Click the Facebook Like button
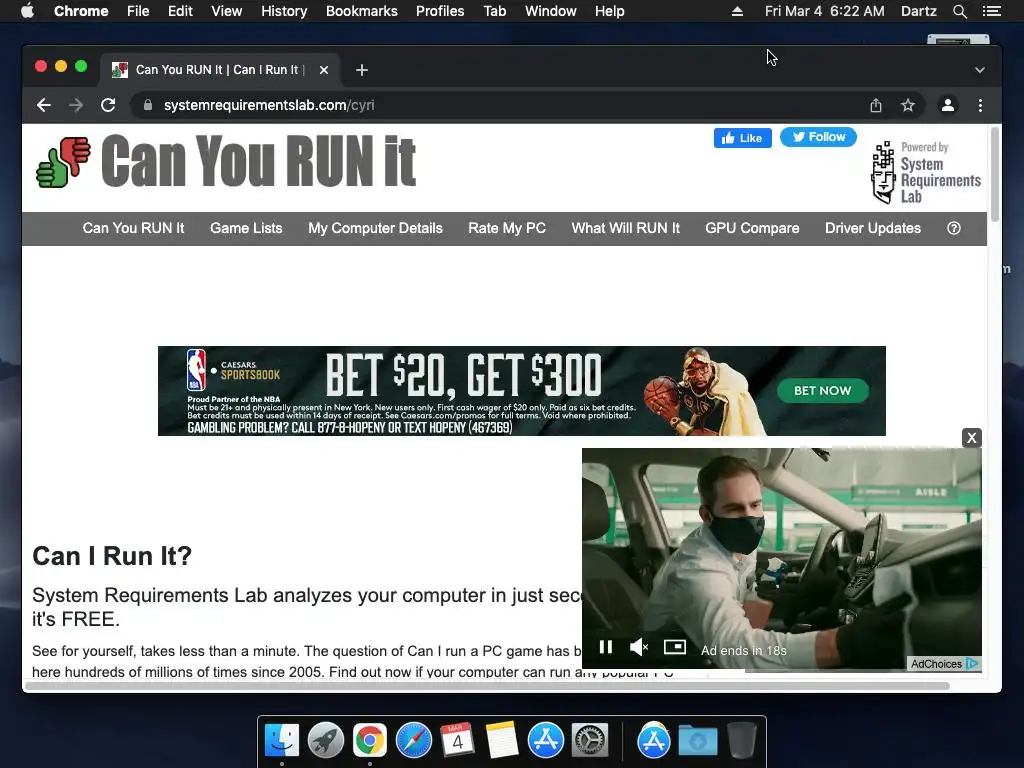 pyautogui.click(x=743, y=138)
